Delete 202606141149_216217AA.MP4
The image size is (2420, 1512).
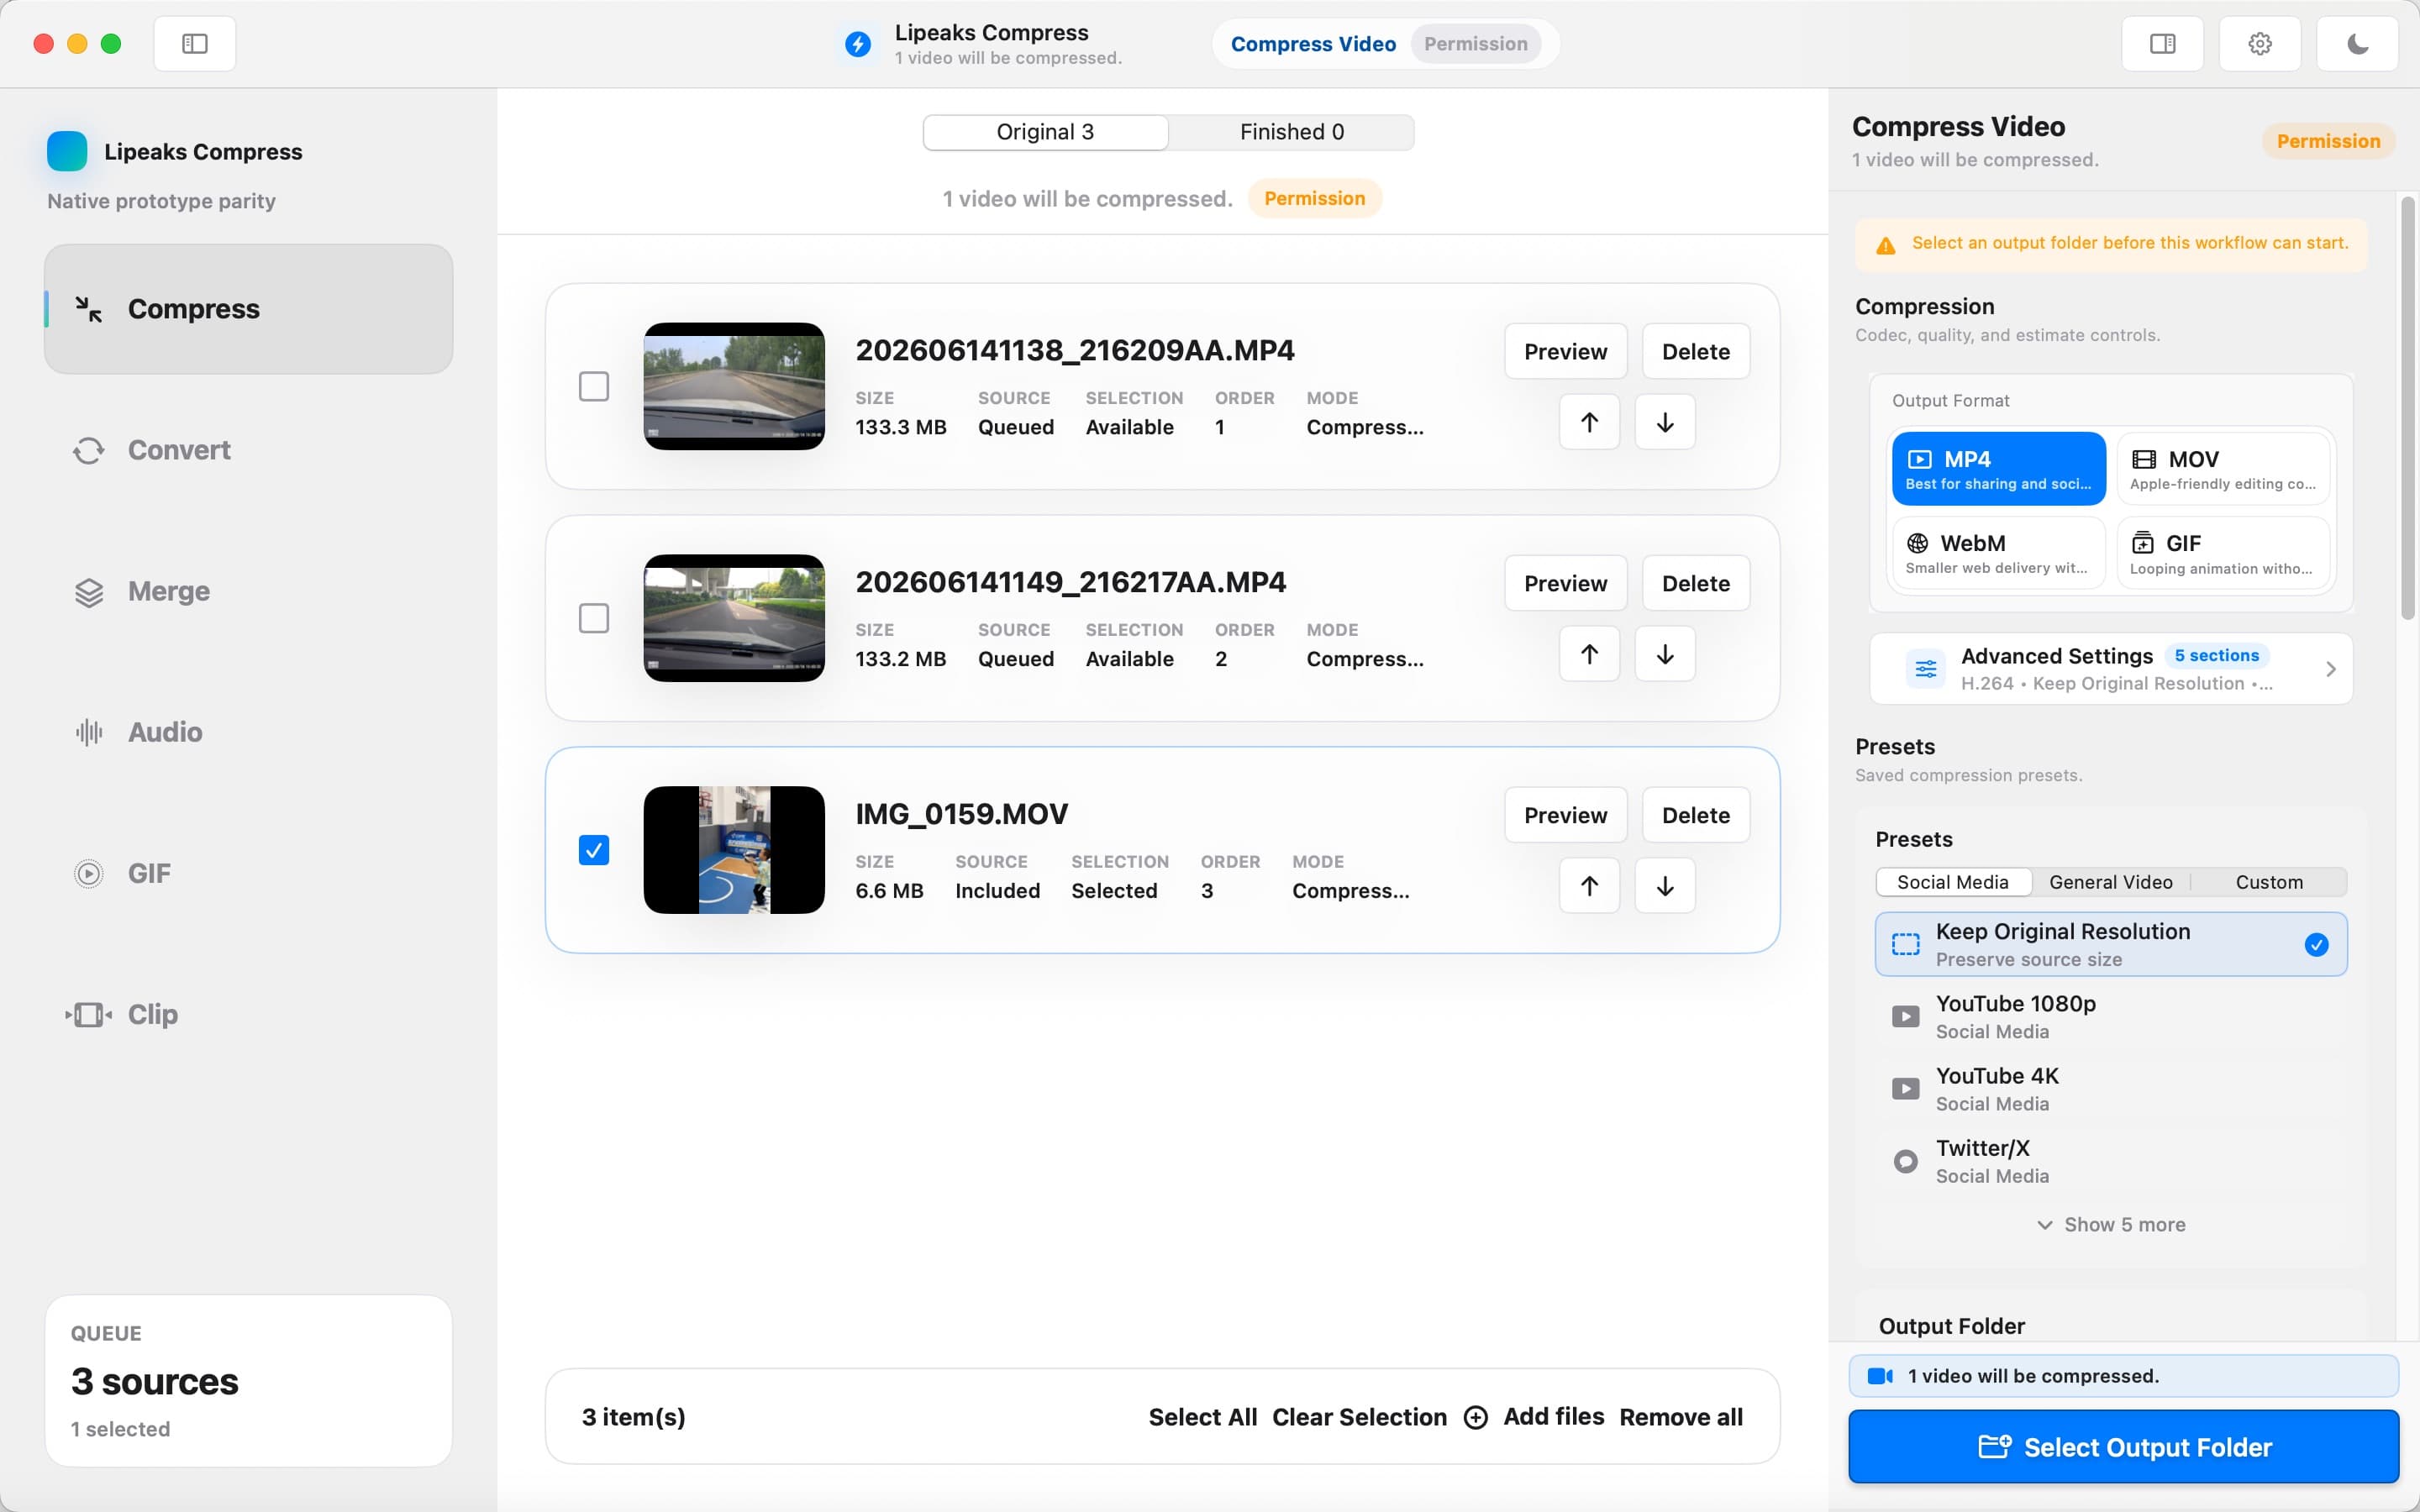coord(1695,583)
